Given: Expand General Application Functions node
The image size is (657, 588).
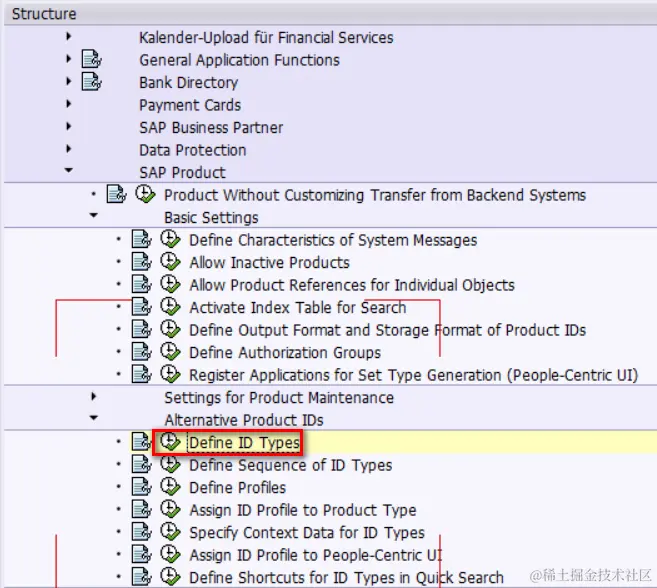Looking at the screenshot, I should pos(69,59).
